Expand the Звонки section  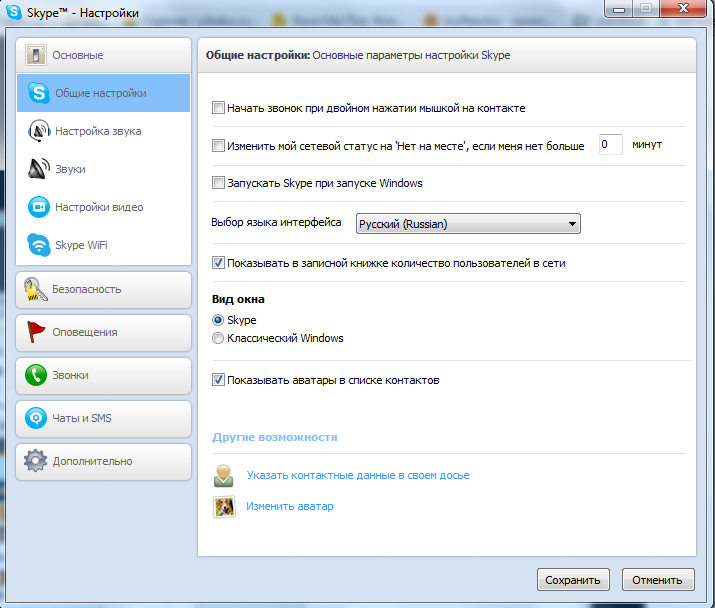[104, 375]
